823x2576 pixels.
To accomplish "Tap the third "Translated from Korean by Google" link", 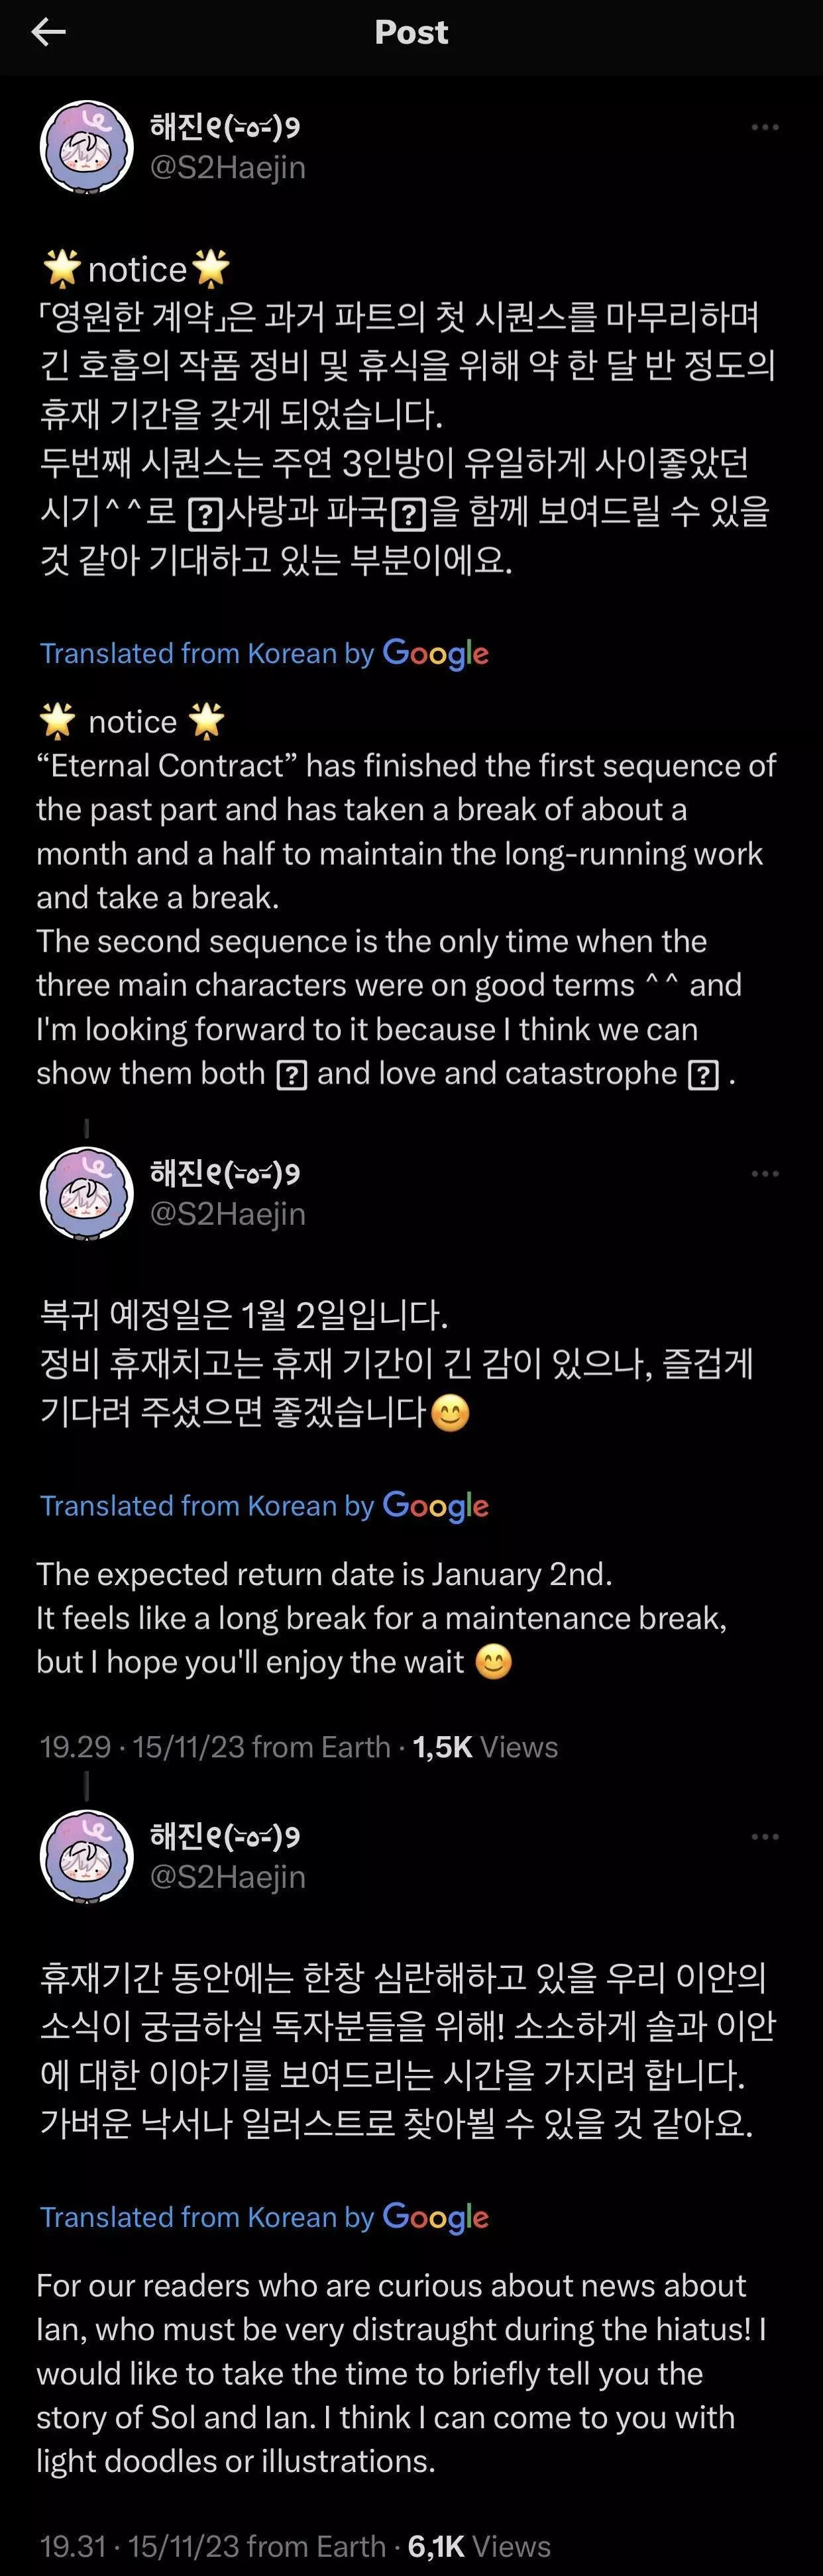I will click(264, 2216).
